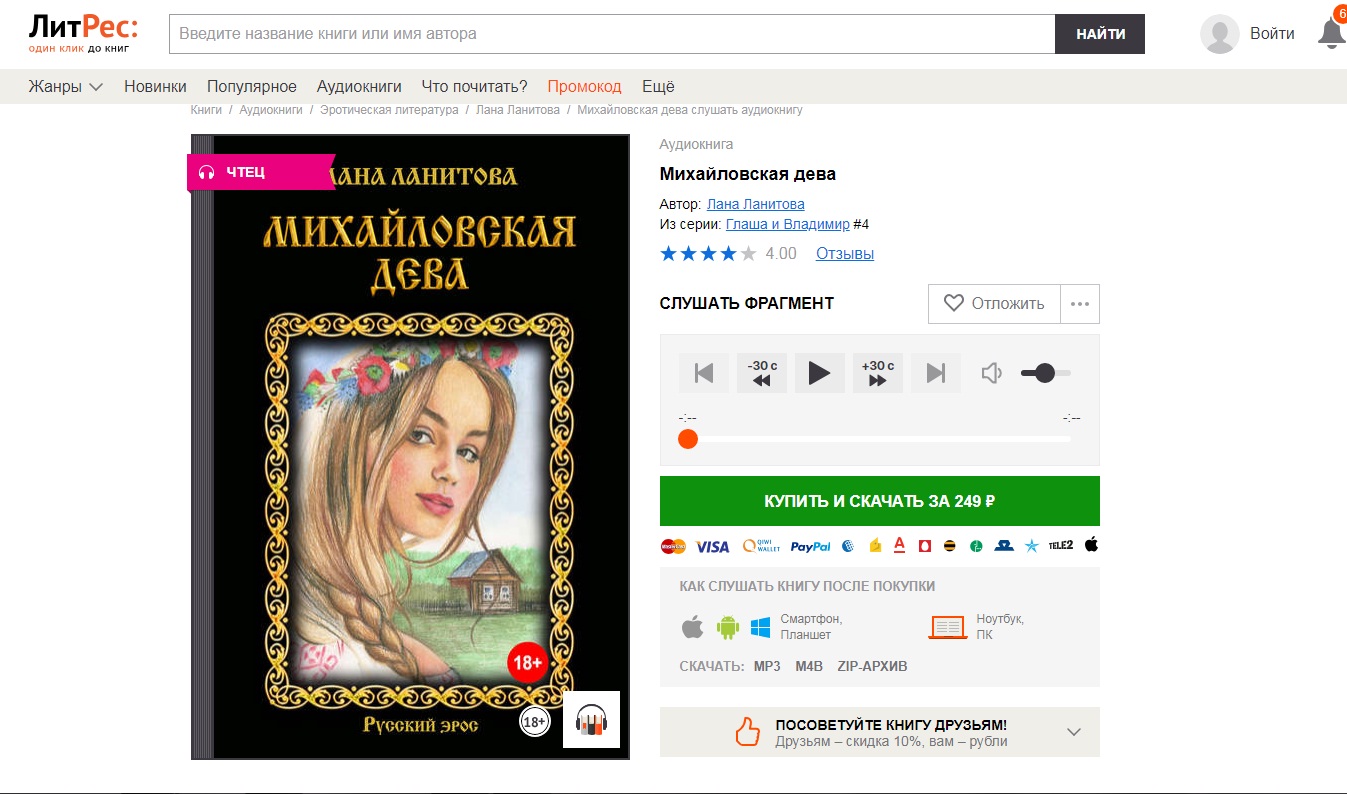This screenshot has height=794, width=1347.
Task: Click the green buy and download button
Action: (x=879, y=501)
